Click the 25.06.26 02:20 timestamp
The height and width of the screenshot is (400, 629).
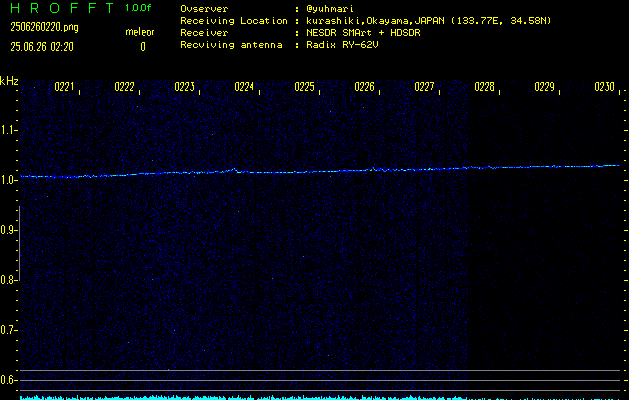[42, 47]
